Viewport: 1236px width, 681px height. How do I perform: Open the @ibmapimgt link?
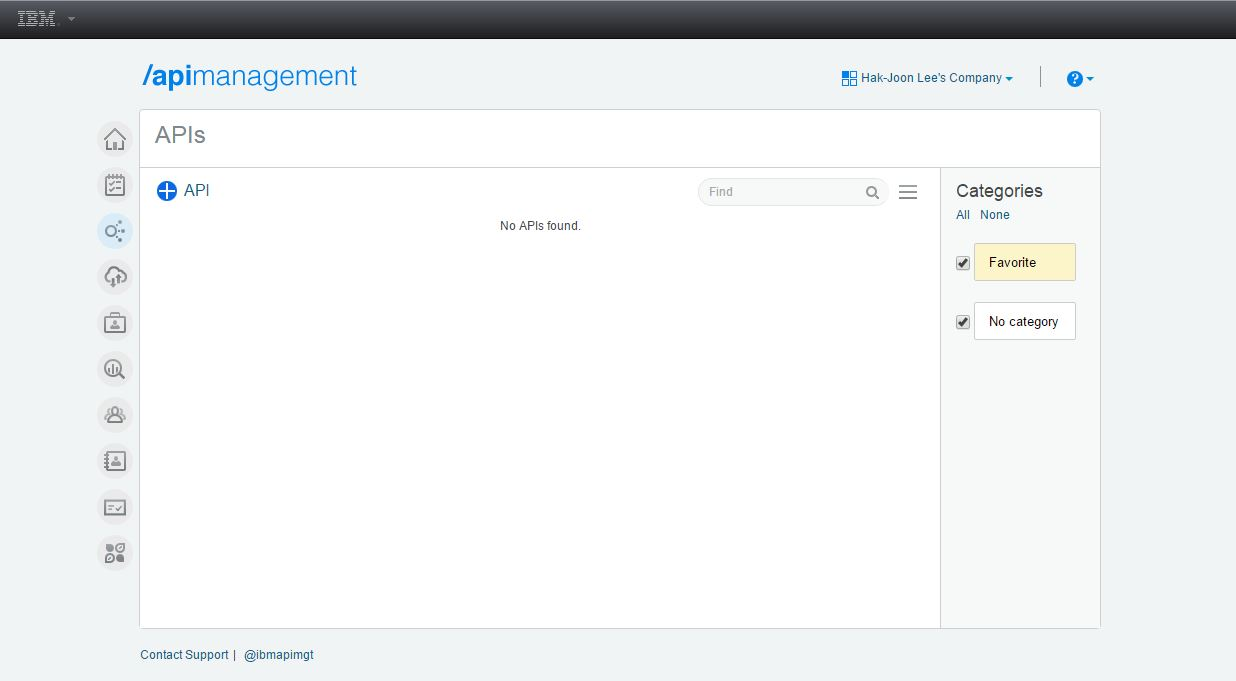[x=279, y=655]
